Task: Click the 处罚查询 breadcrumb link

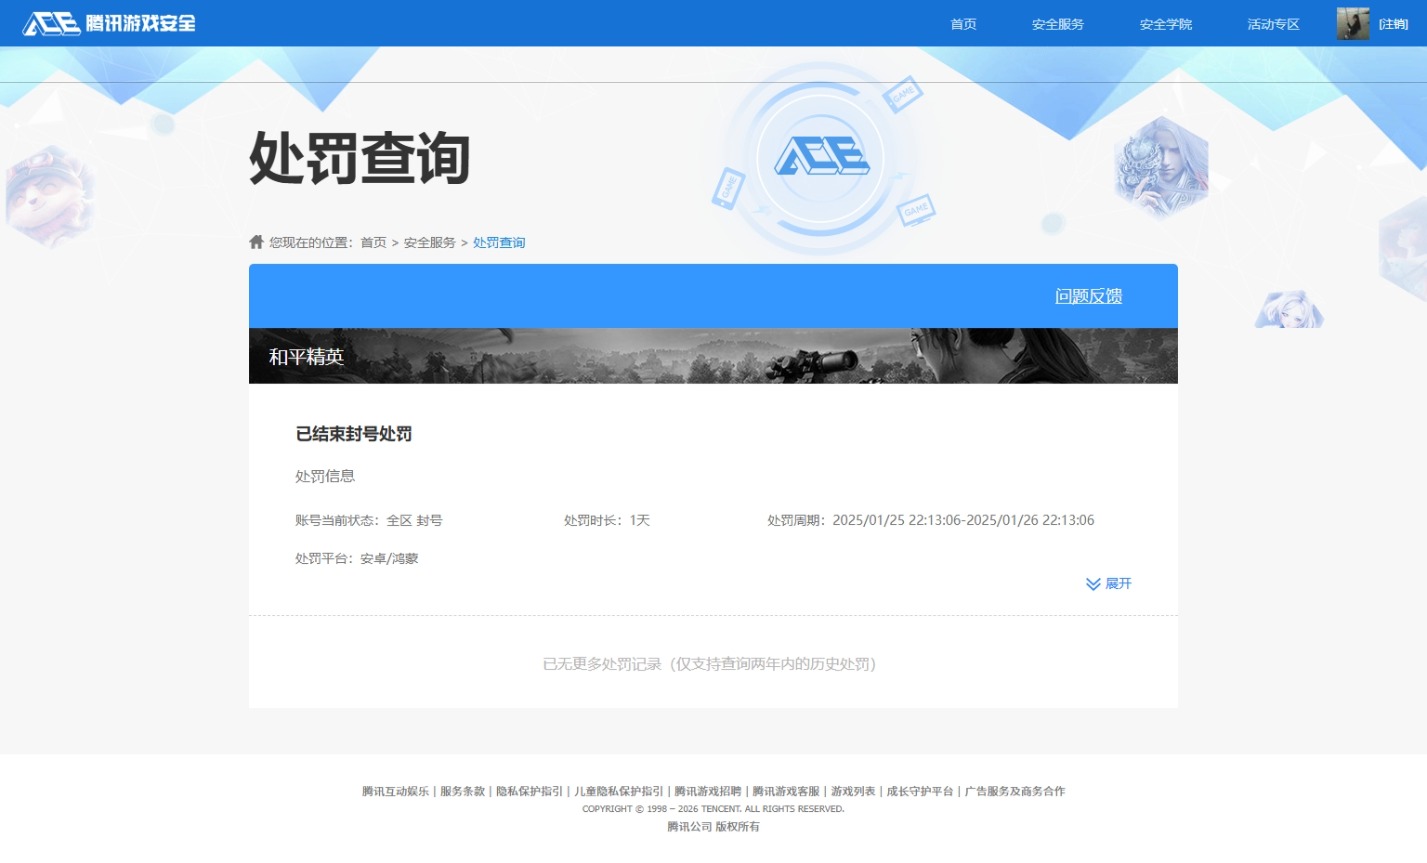Action: tap(499, 241)
